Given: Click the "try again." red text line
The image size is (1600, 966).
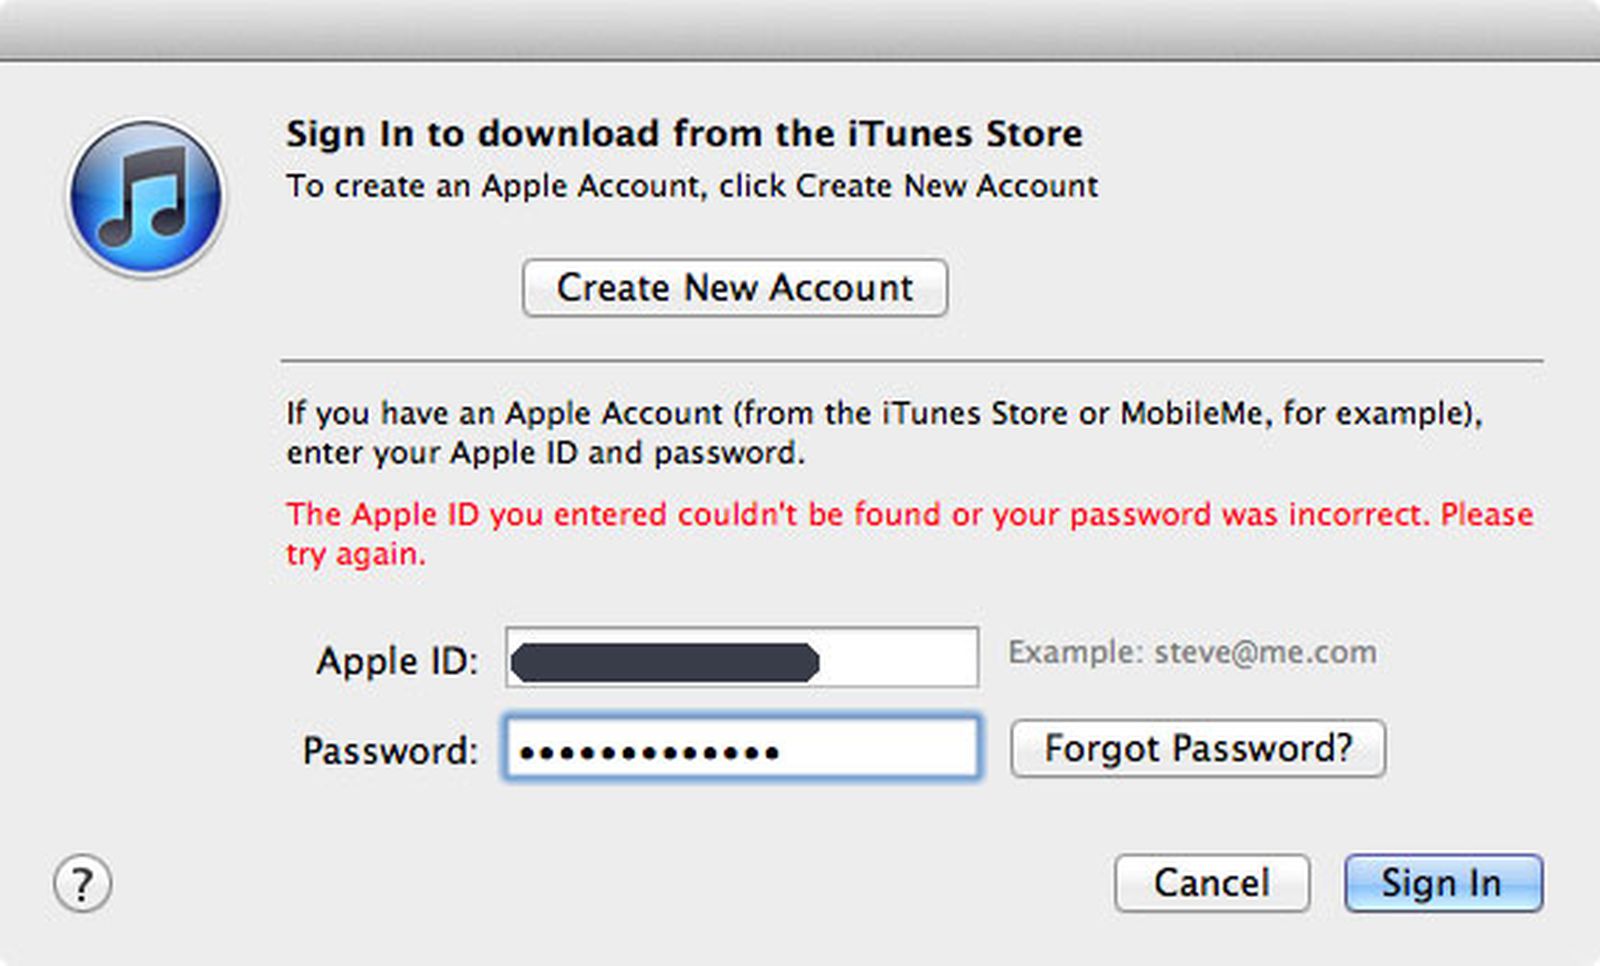Looking at the screenshot, I should tap(356, 554).
